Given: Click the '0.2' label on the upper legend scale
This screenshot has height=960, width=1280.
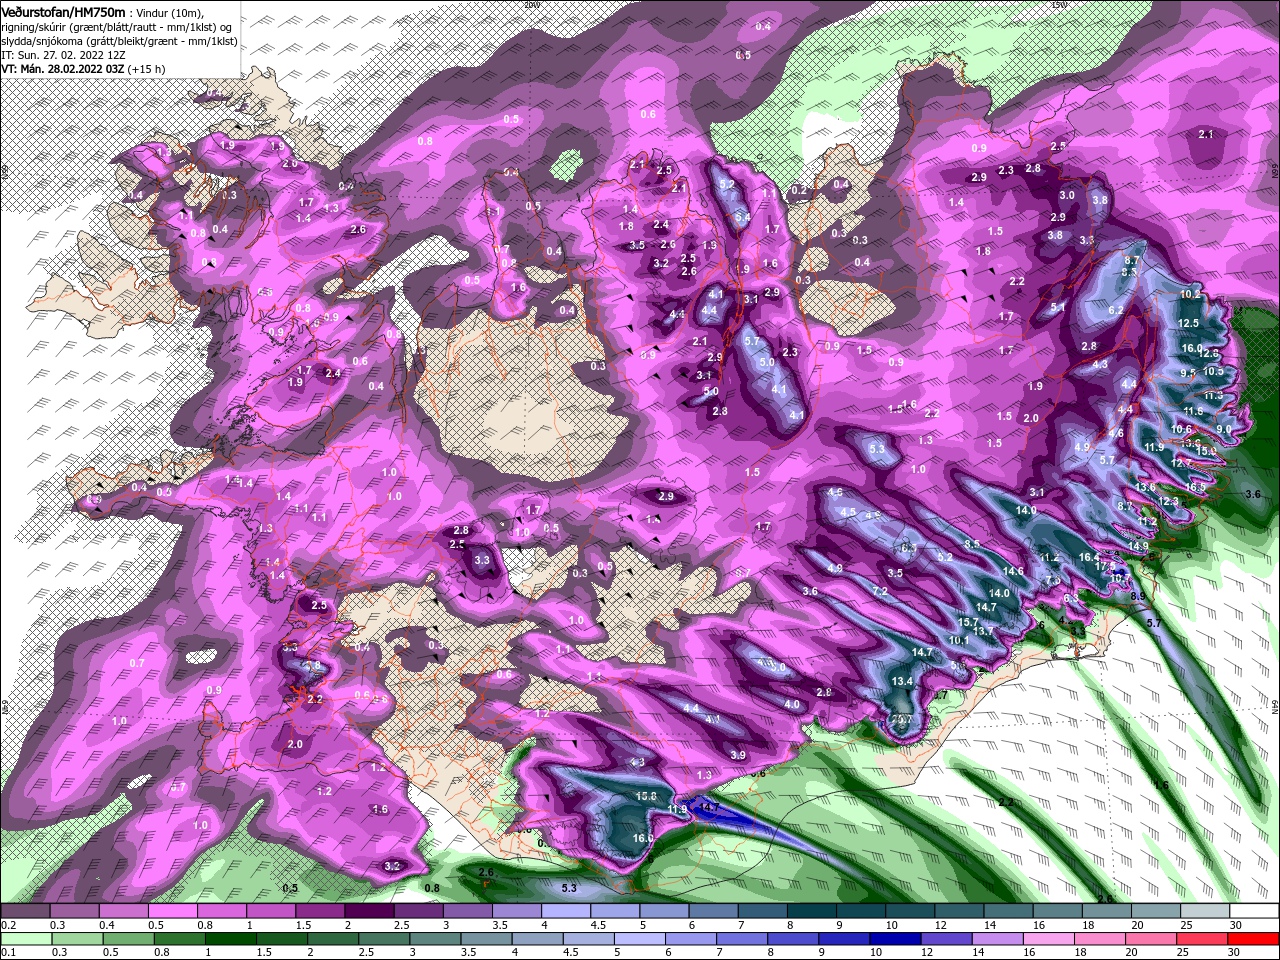Looking at the screenshot, I should pos(8,925).
